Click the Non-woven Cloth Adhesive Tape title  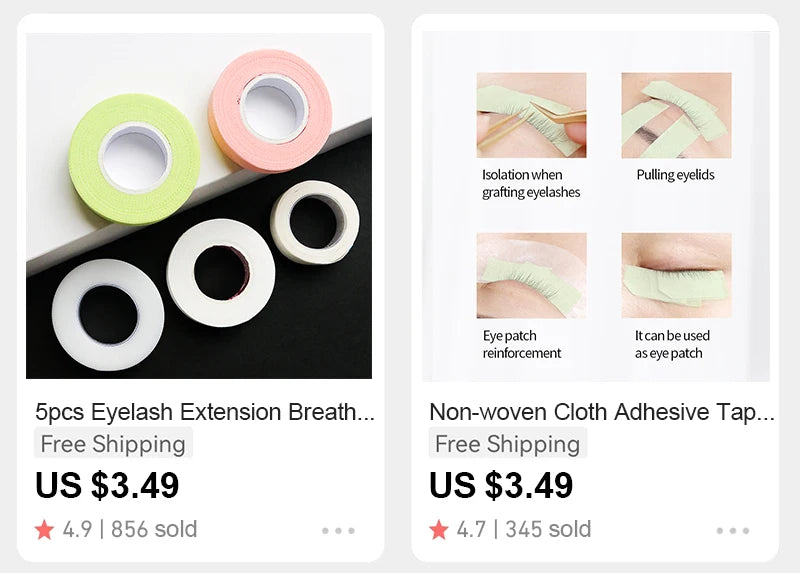[x=602, y=412]
